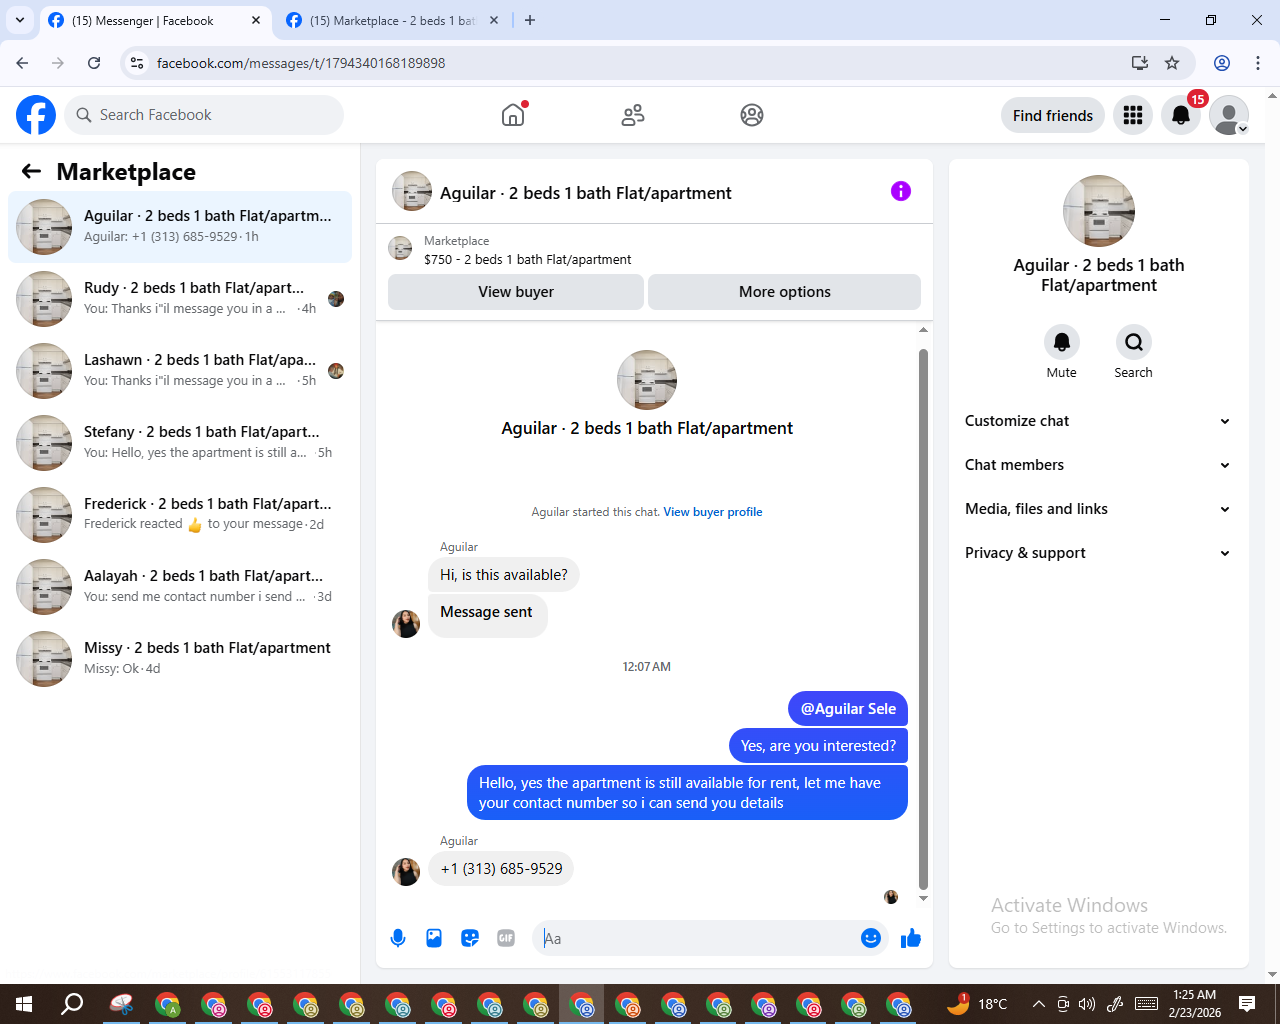Install app icon in address bar
The height and width of the screenshot is (1024, 1280).
(x=1140, y=63)
